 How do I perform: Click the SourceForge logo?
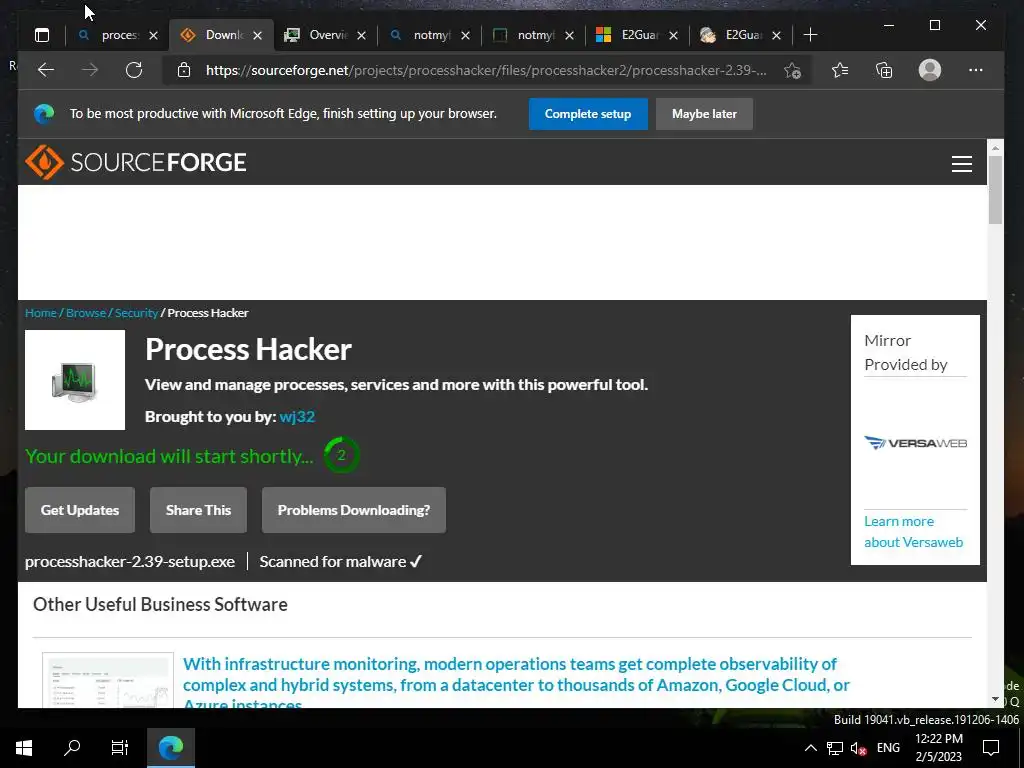click(136, 162)
